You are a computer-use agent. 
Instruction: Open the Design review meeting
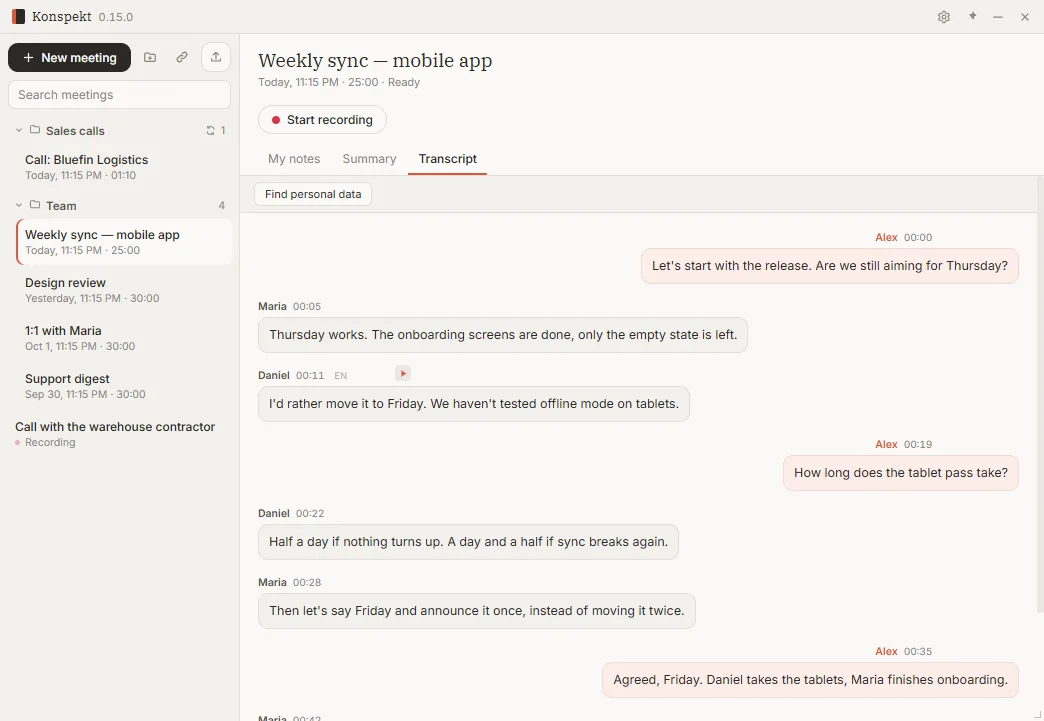pyautogui.click(x=124, y=290)
